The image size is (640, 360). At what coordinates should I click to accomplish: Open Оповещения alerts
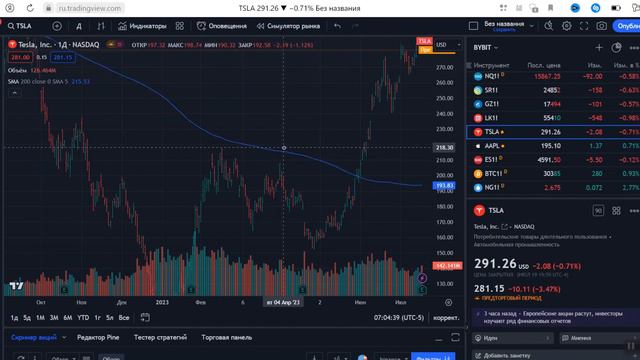point(222,26)
